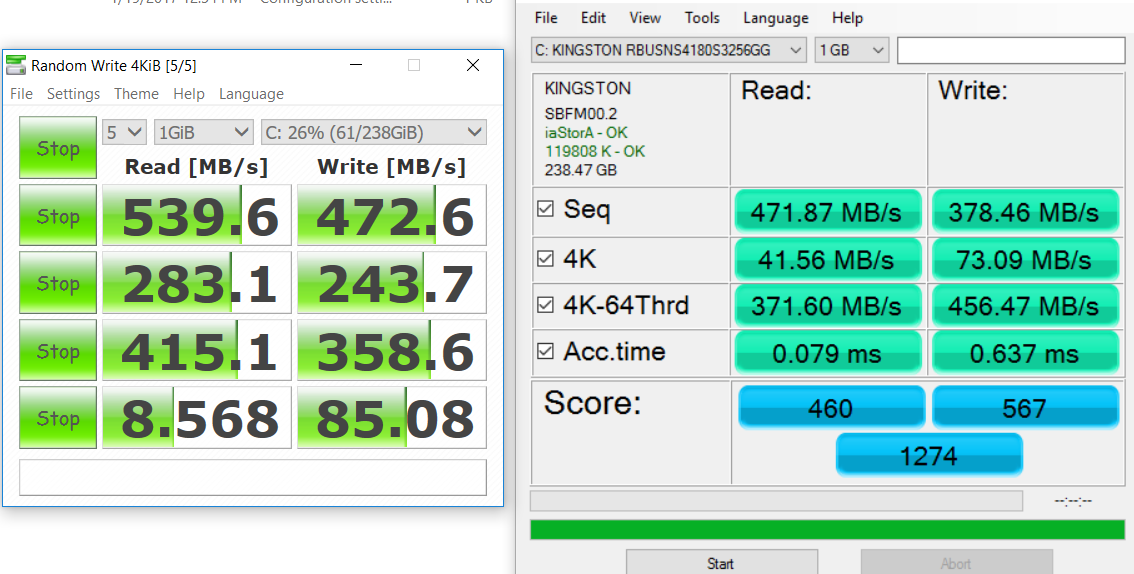Click the 85.08 write result
The height and width of the screenshot is (574, 1134).
pyautogui.click(x=392, y=417)
